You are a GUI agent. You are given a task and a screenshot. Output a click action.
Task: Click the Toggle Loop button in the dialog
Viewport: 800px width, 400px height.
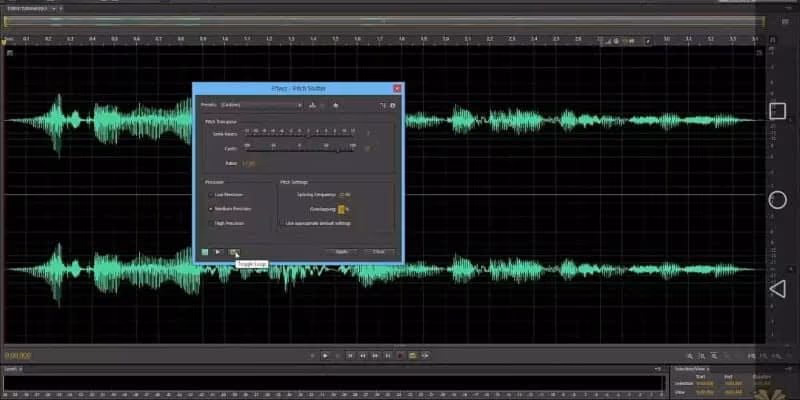click(233, 251)
